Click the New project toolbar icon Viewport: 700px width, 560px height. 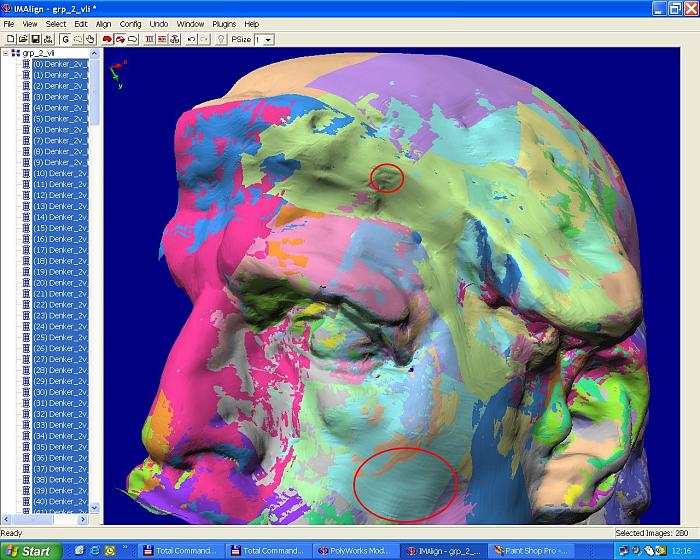9,39
